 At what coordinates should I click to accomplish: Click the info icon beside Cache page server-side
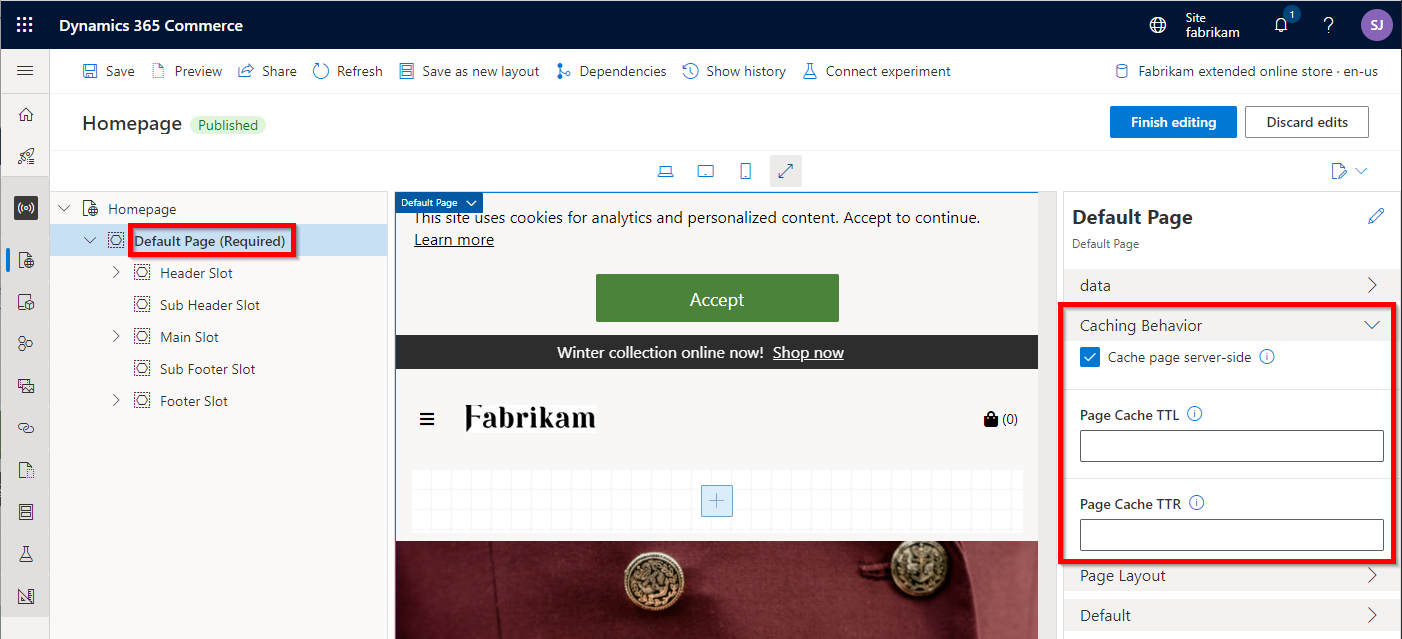1267,357
